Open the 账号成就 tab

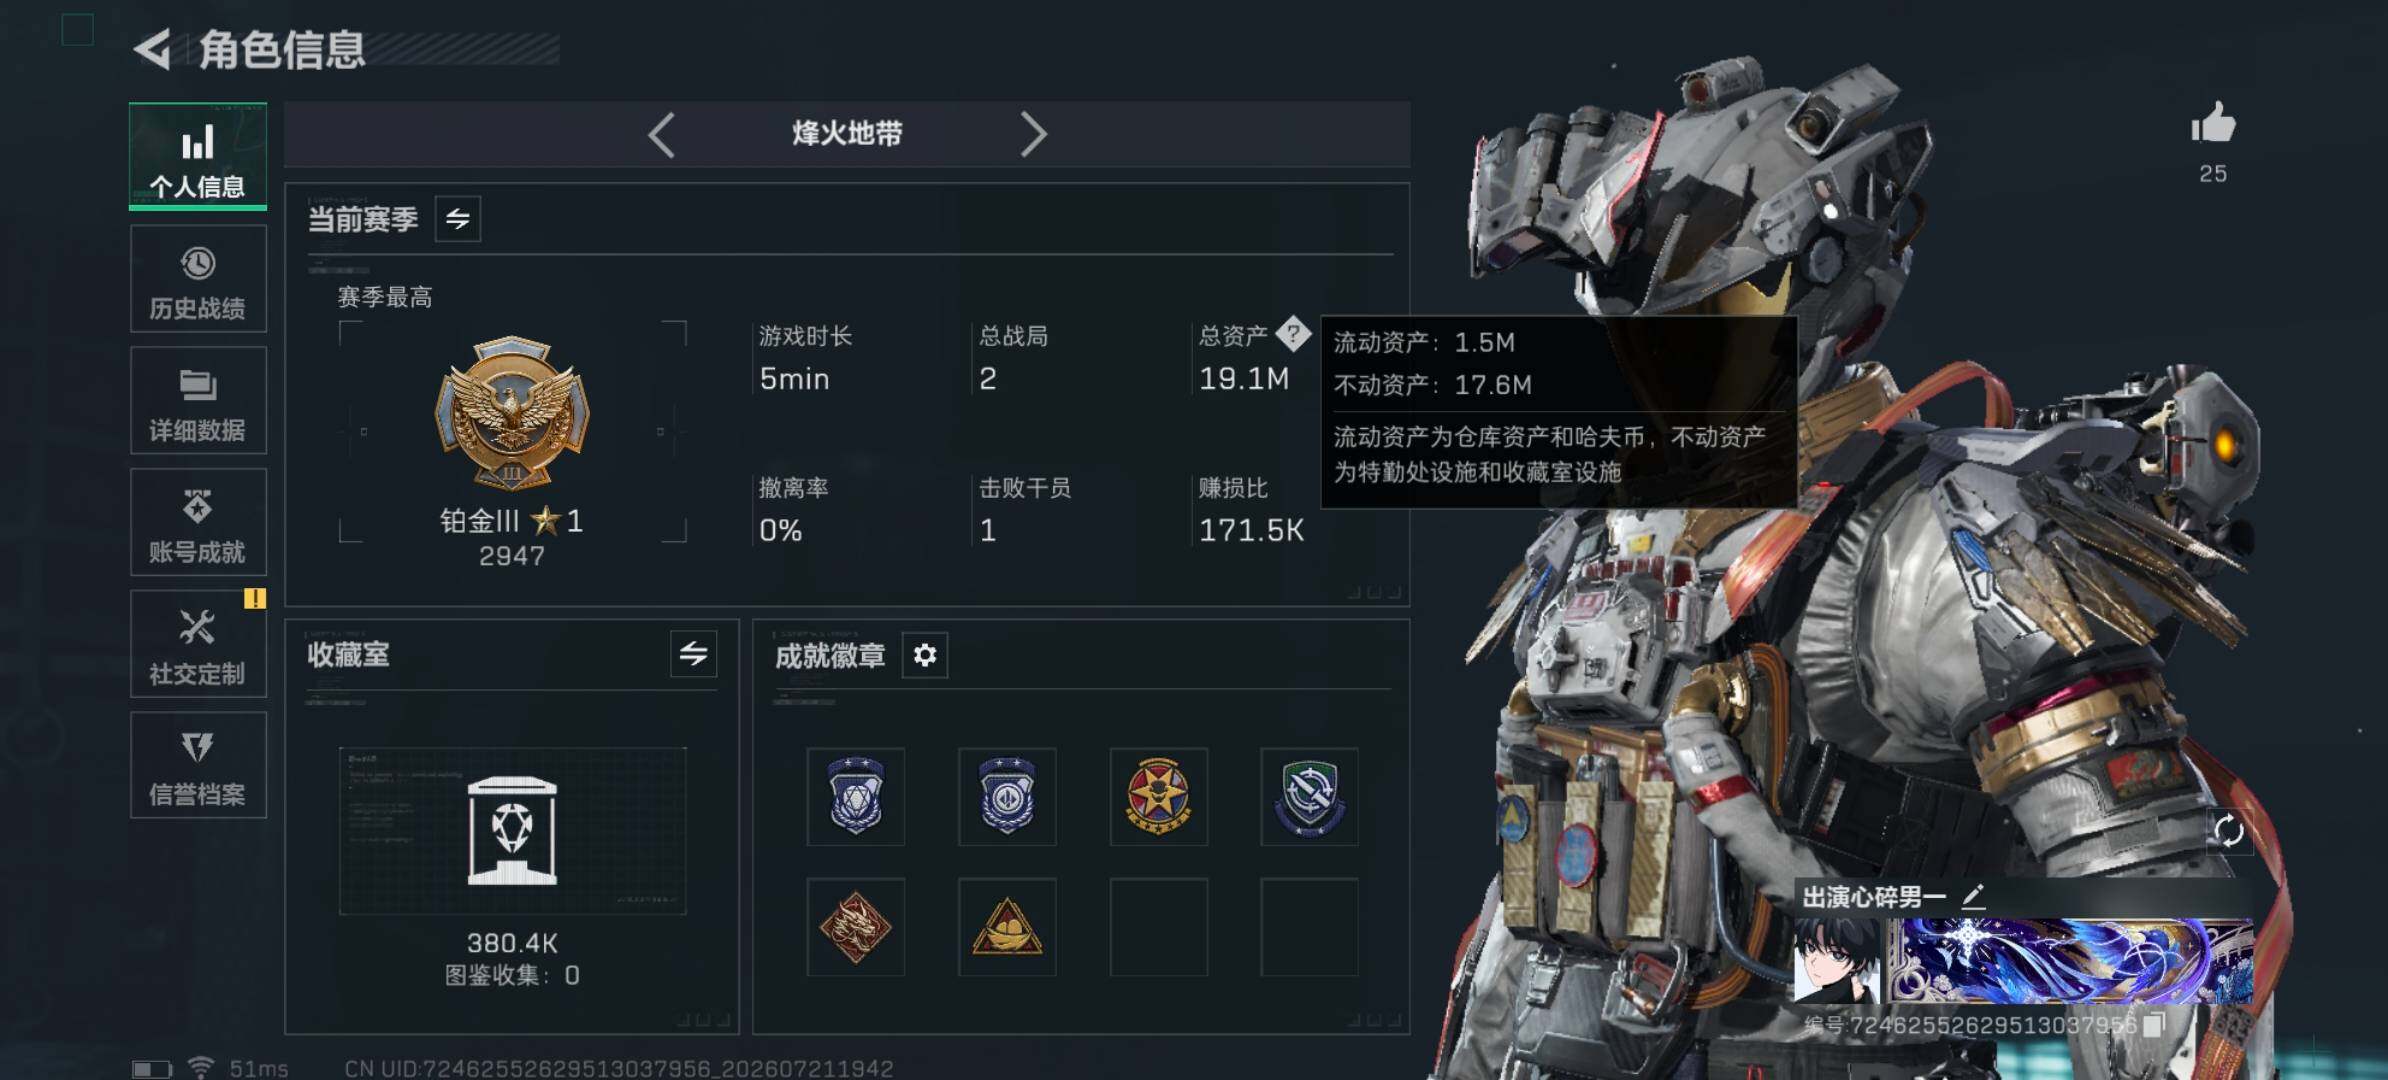[198, 522]
